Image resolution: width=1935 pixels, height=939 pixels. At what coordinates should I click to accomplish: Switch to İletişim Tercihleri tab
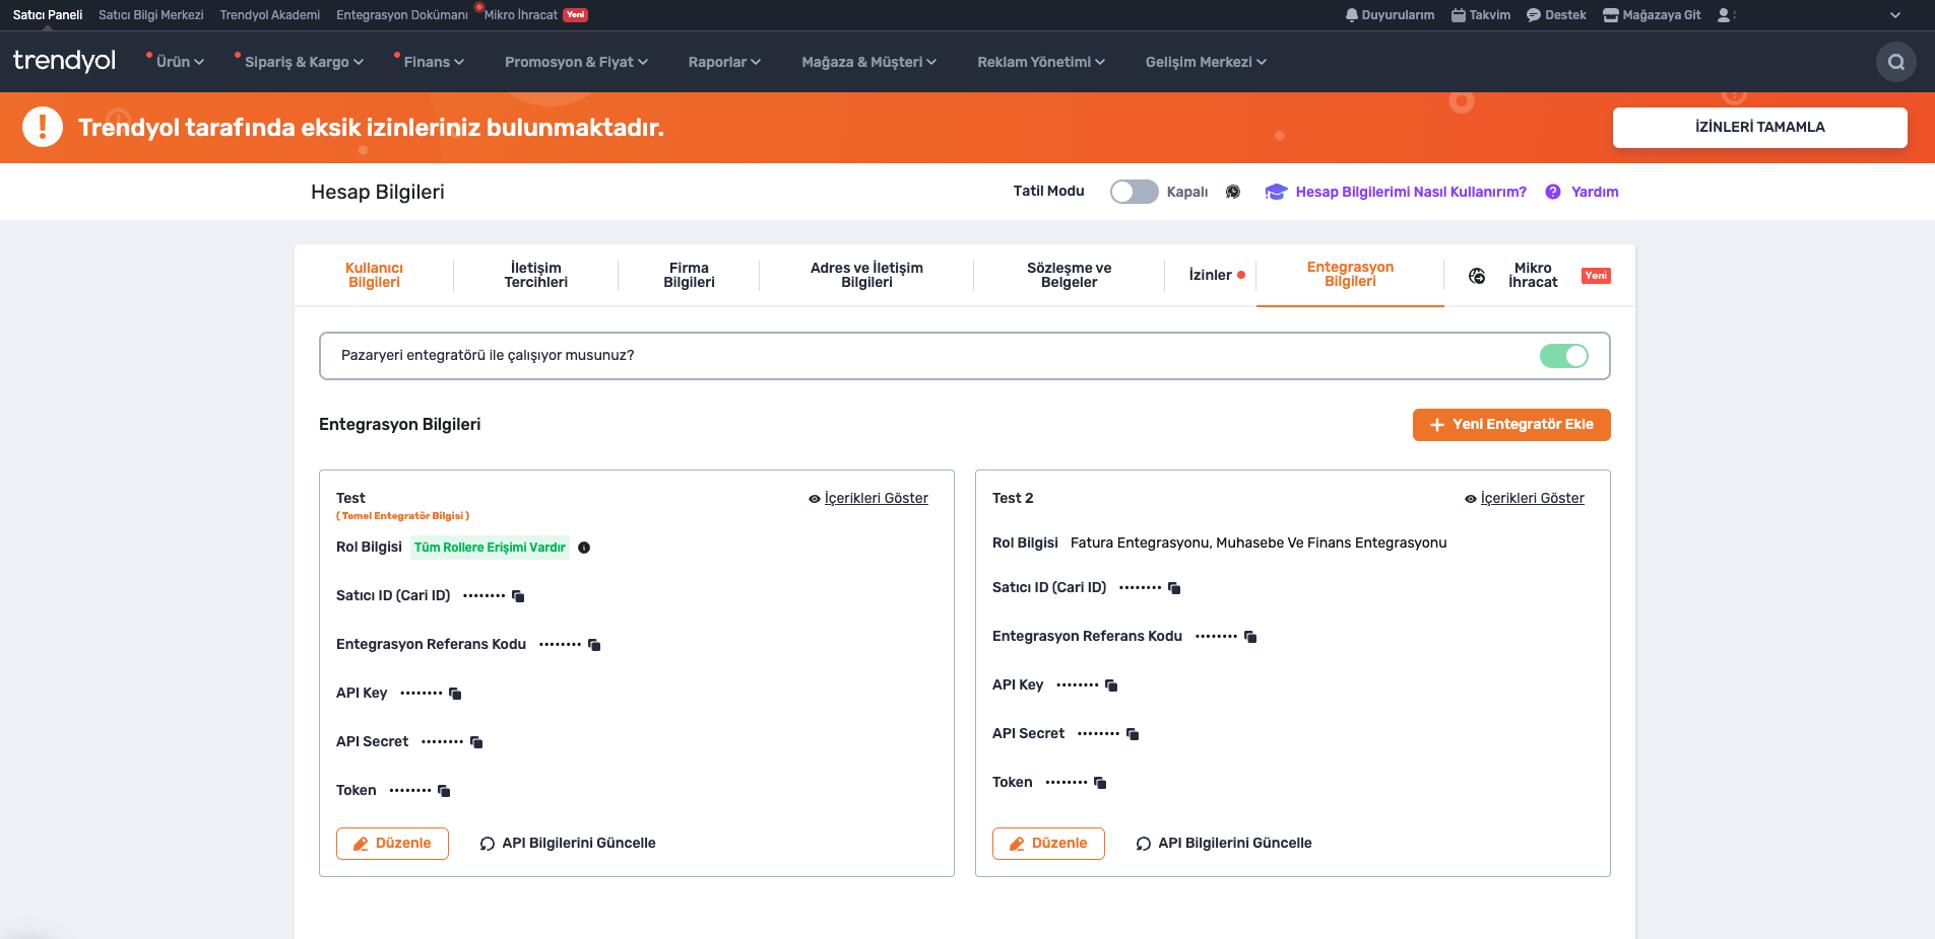tap(536, 275)
